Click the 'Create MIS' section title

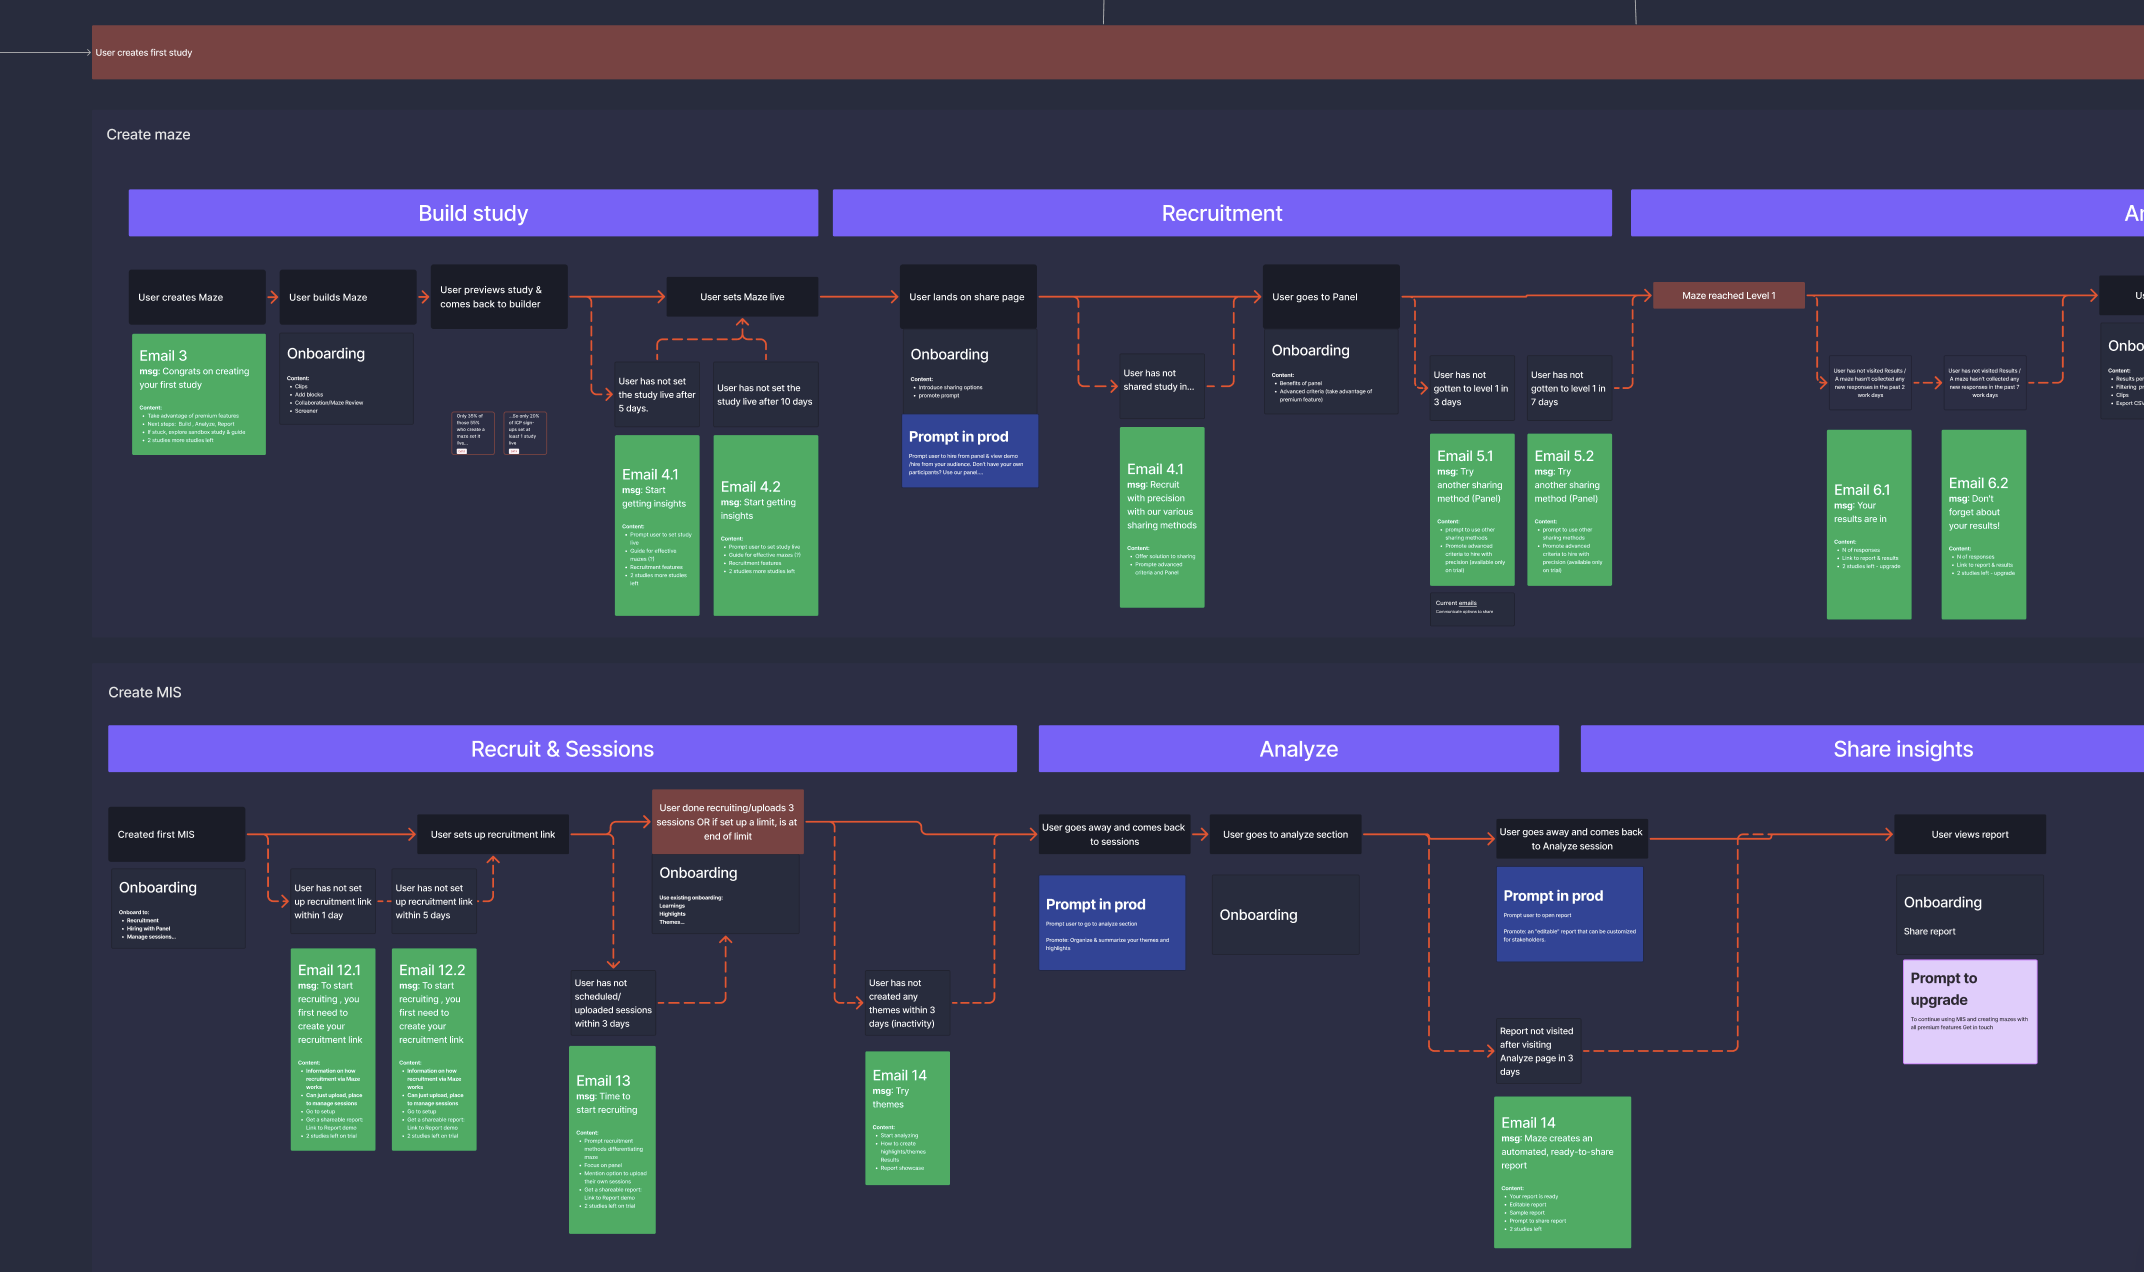145,692
